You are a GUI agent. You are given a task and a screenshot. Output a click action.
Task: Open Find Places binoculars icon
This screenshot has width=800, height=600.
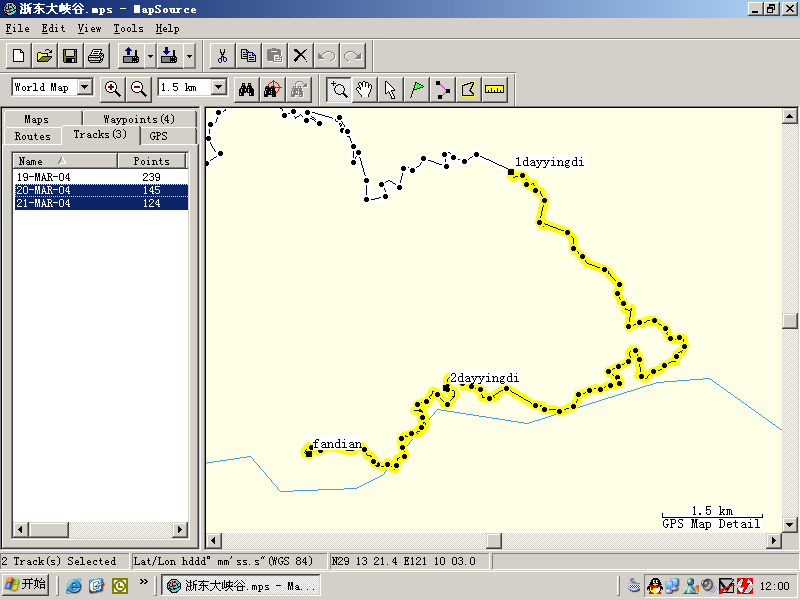245,89
